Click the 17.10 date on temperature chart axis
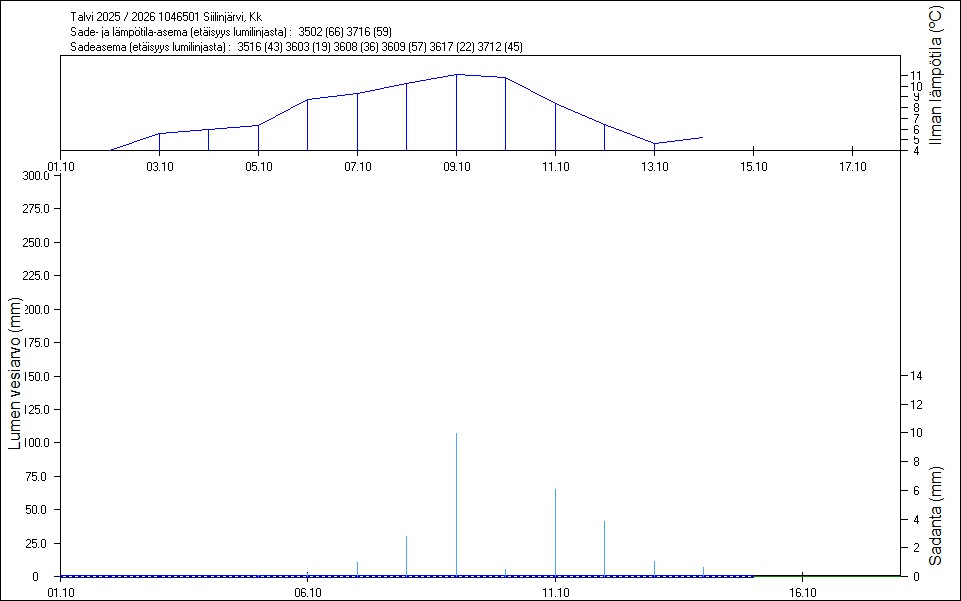The width and height of the screenshot is (961, 601). 852,166
